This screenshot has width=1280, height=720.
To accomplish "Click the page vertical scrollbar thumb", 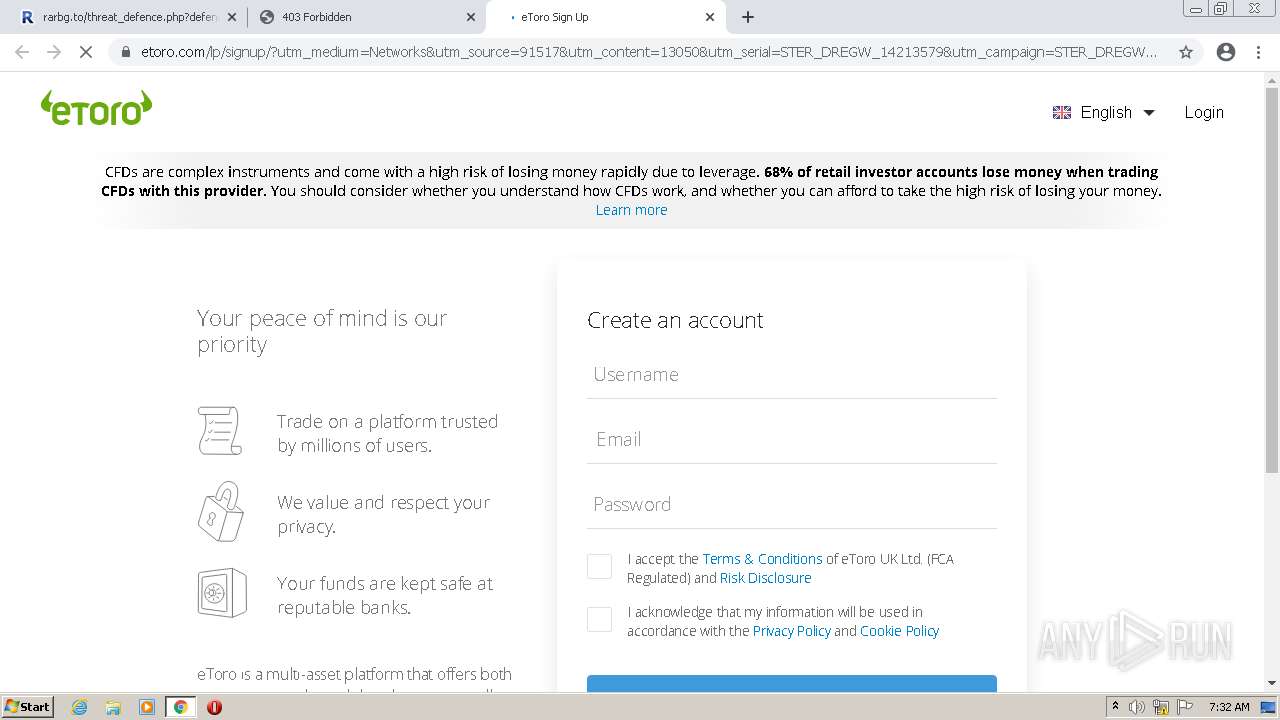I will (1271, 282).
